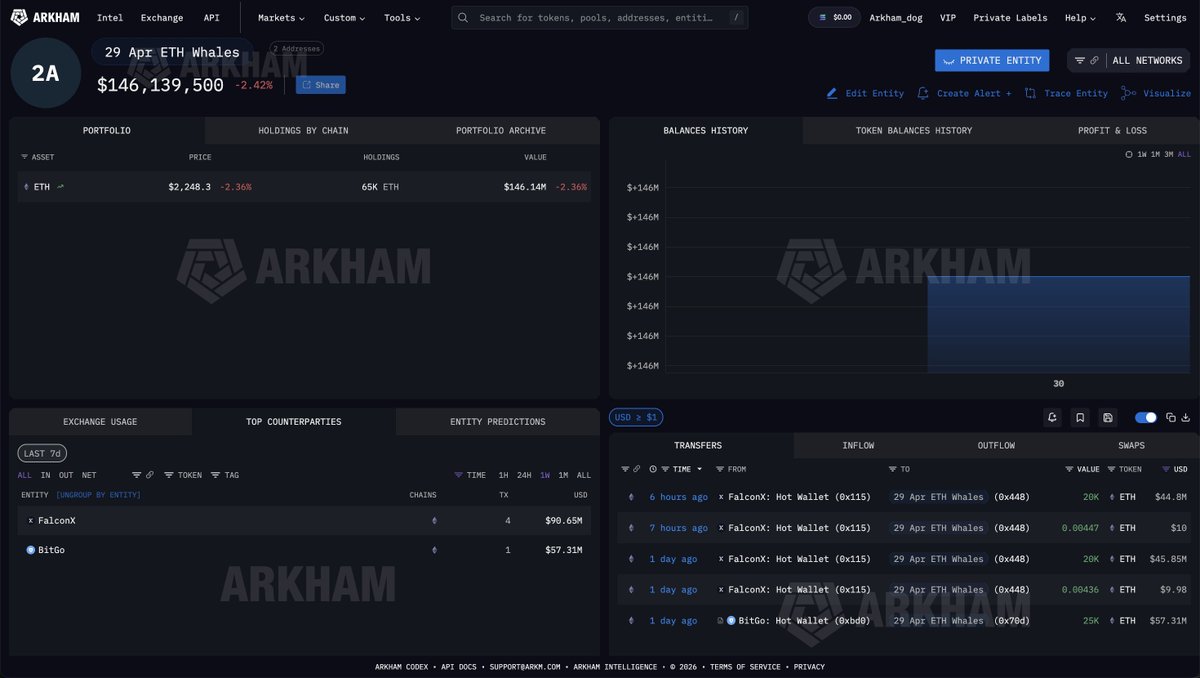Open the language translation icon
1200x678 pixels.
[1121, 18]
